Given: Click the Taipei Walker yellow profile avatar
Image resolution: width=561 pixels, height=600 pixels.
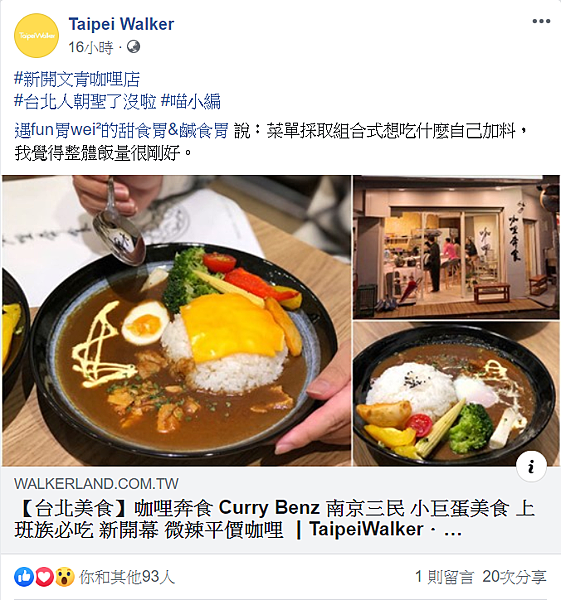Looking at the screenshot, I should point(36,36).
